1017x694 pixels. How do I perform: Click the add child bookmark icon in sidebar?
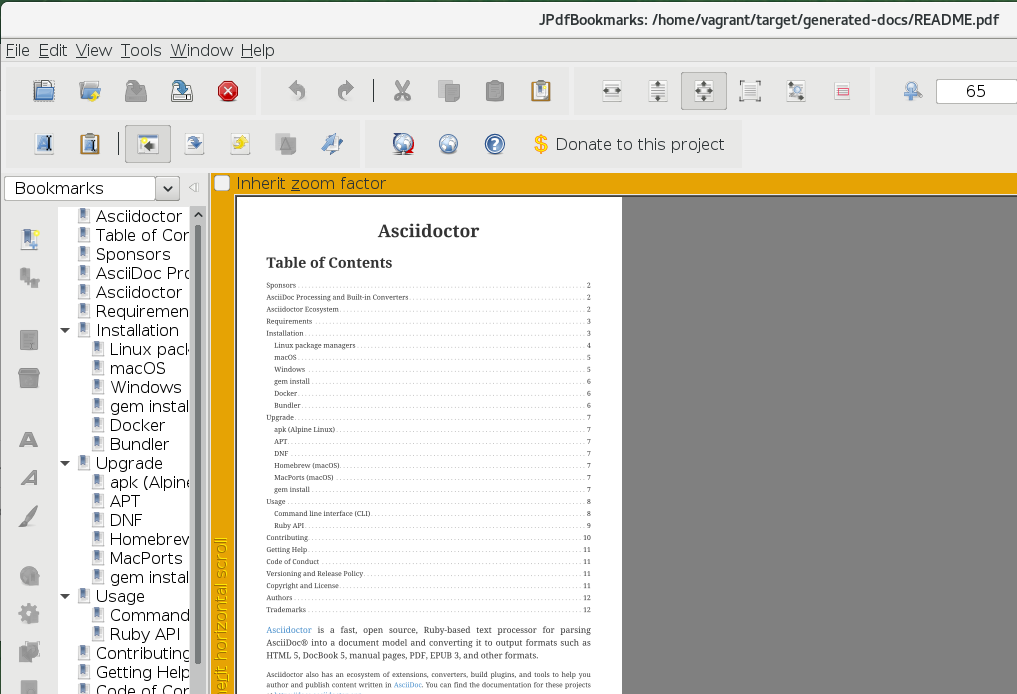(29, 278)
